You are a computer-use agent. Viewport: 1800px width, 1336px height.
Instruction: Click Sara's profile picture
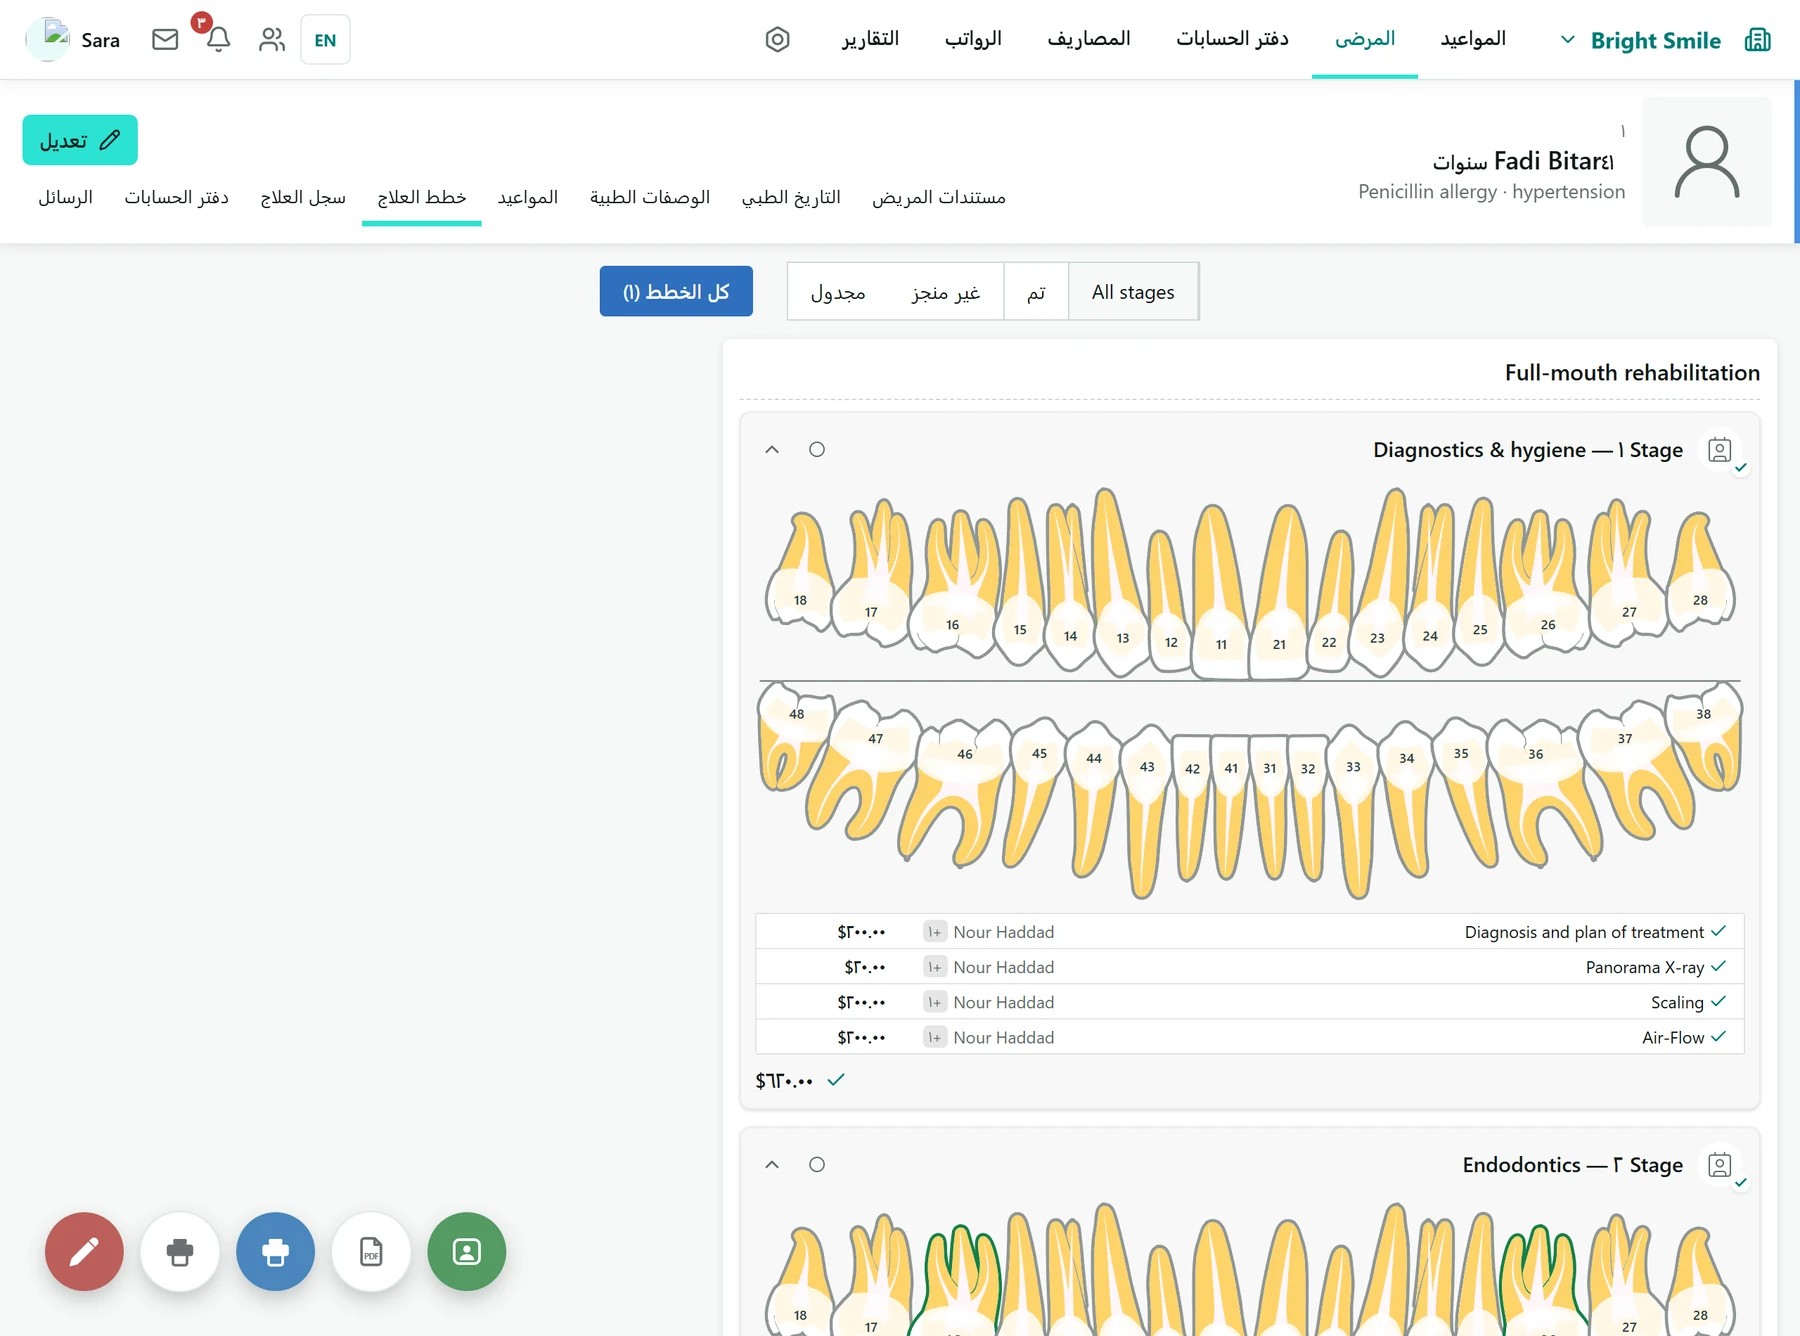(x=47, y=39)
